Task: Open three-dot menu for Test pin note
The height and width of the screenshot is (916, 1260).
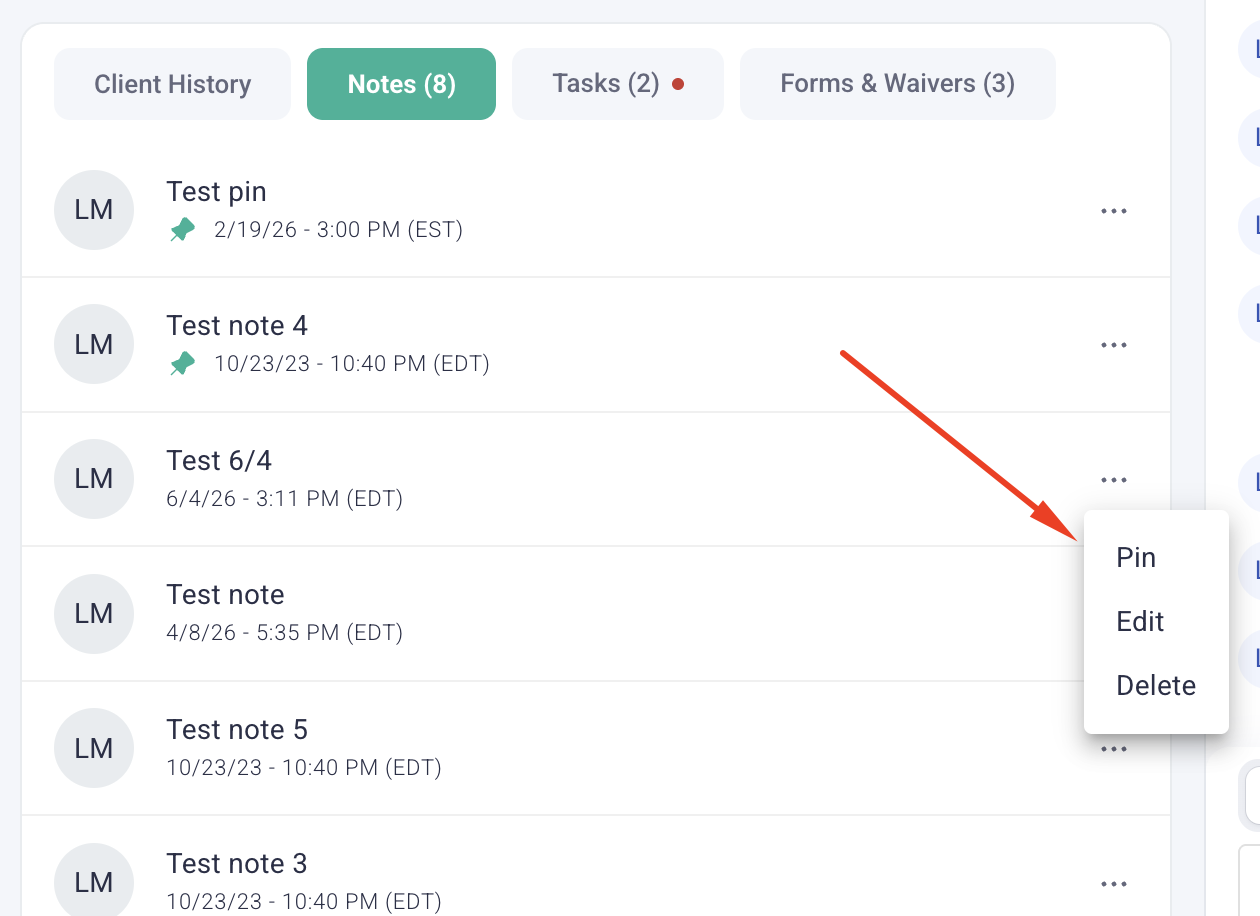Action: (1114, 211)
